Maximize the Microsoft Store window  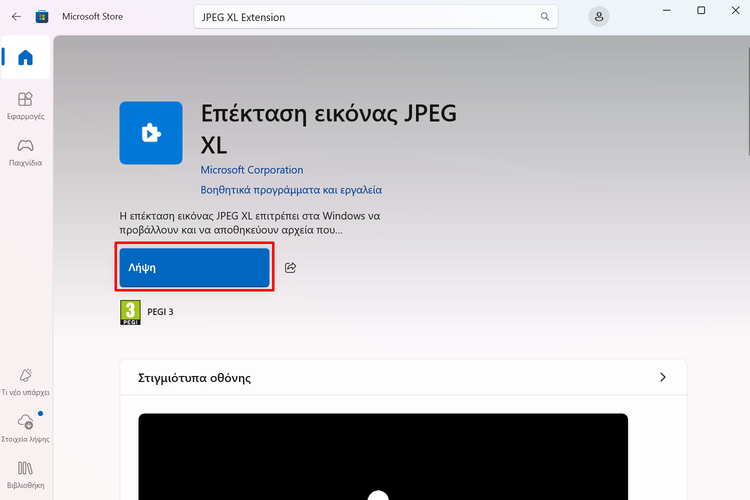click(701, 11)
